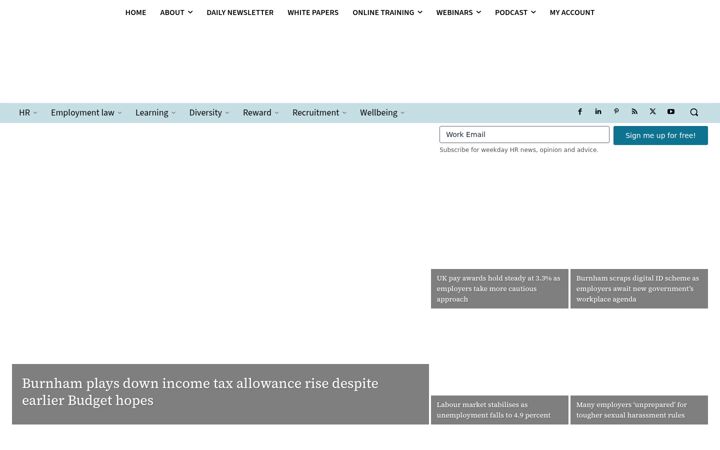Click the Work Email input field
The height and width of the screenshot is (450, 720).
(x=524, y=135)
